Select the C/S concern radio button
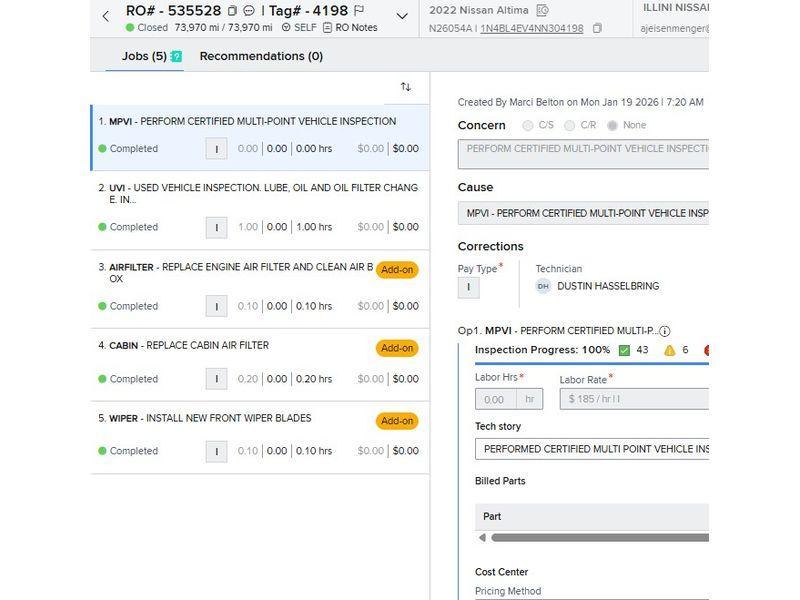Viewport: 800px width, 600px height. tap(528, 125)
